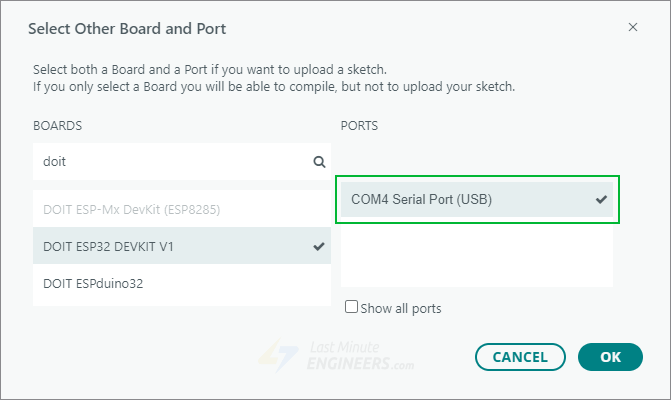Click the "Show all ports" label text
The height and width of the screenshot is (400, 671).
coord(401,308)
